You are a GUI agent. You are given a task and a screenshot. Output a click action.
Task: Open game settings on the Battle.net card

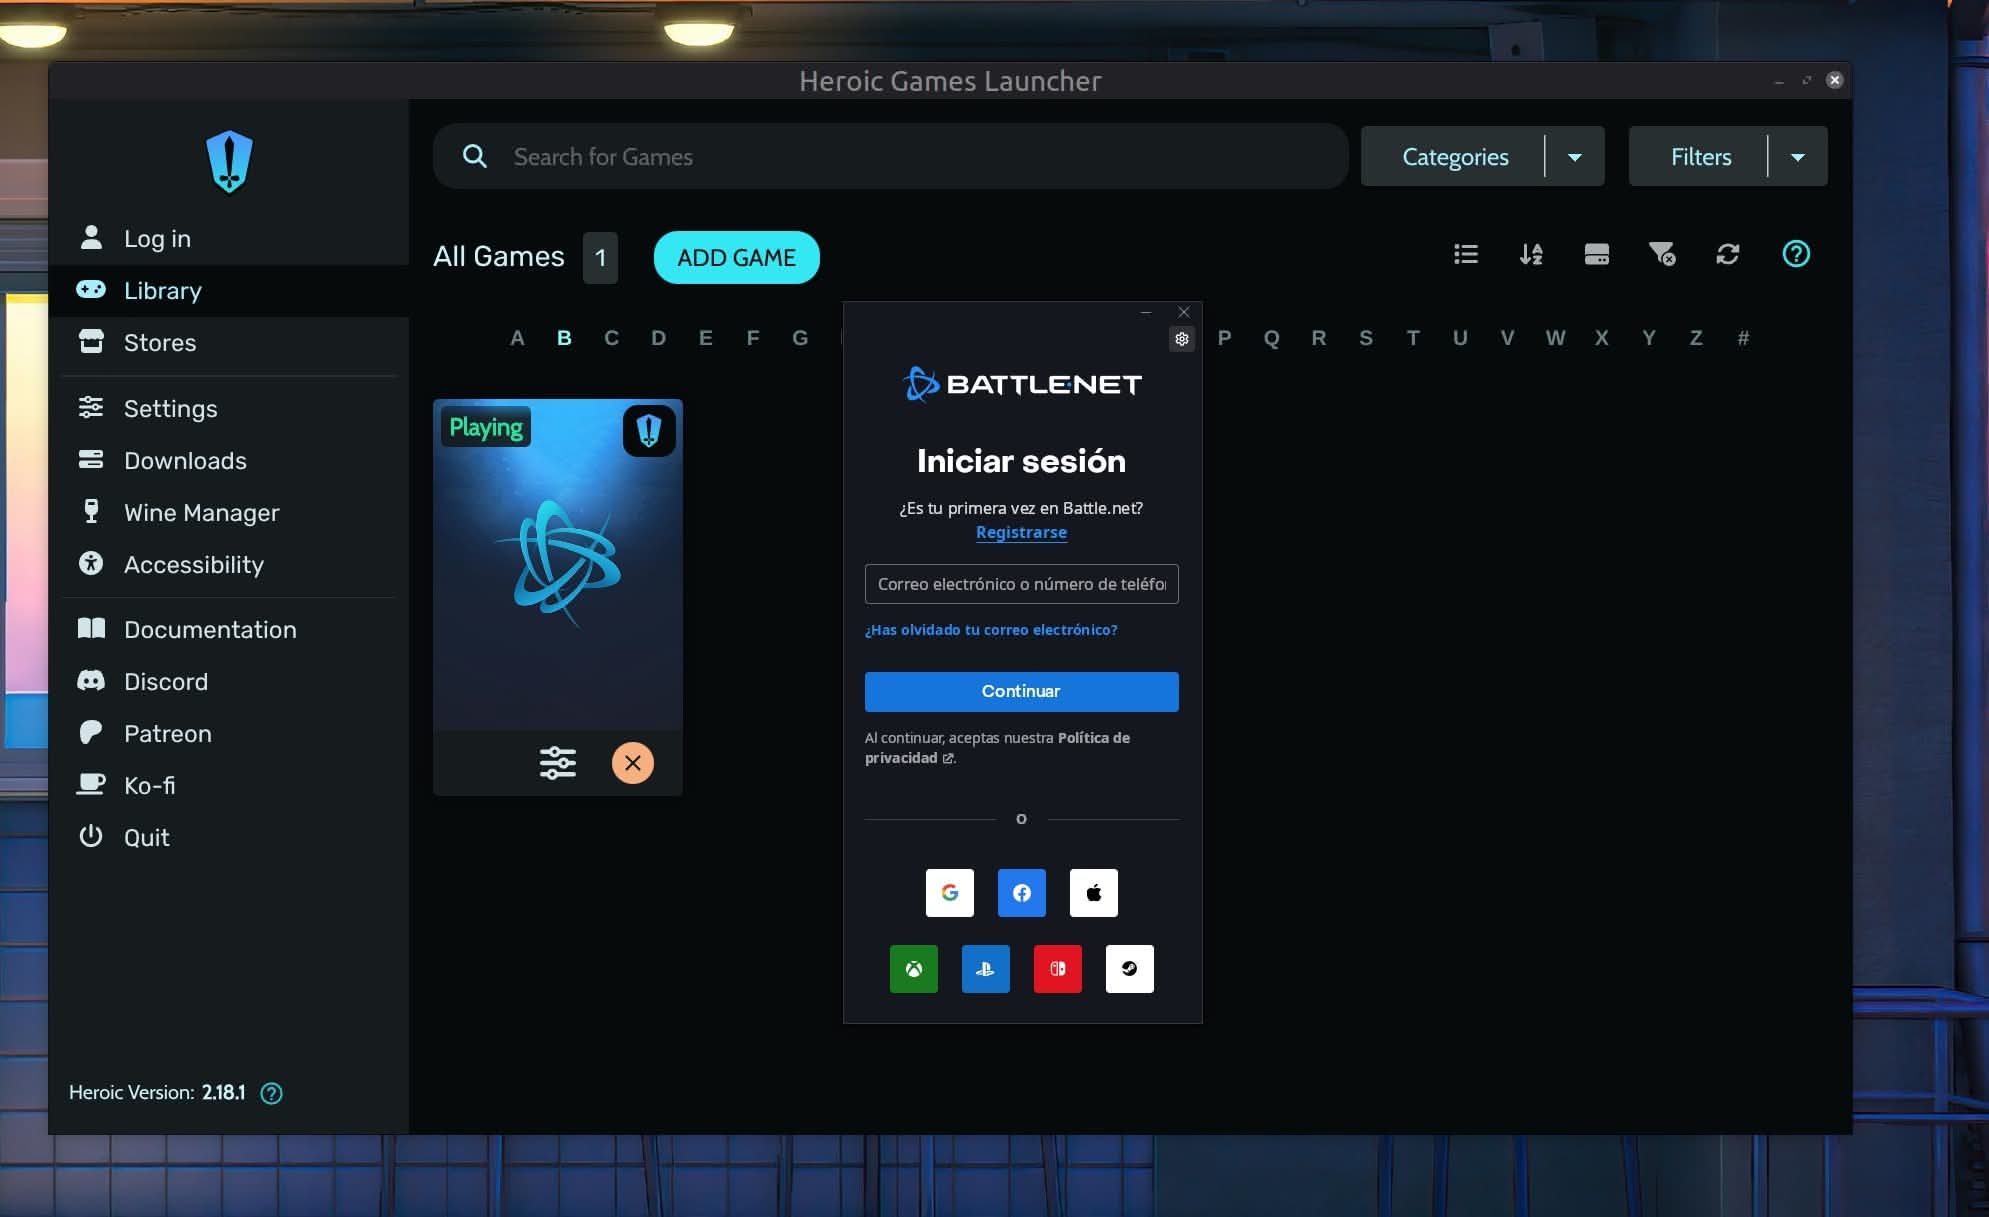[557, 763]
